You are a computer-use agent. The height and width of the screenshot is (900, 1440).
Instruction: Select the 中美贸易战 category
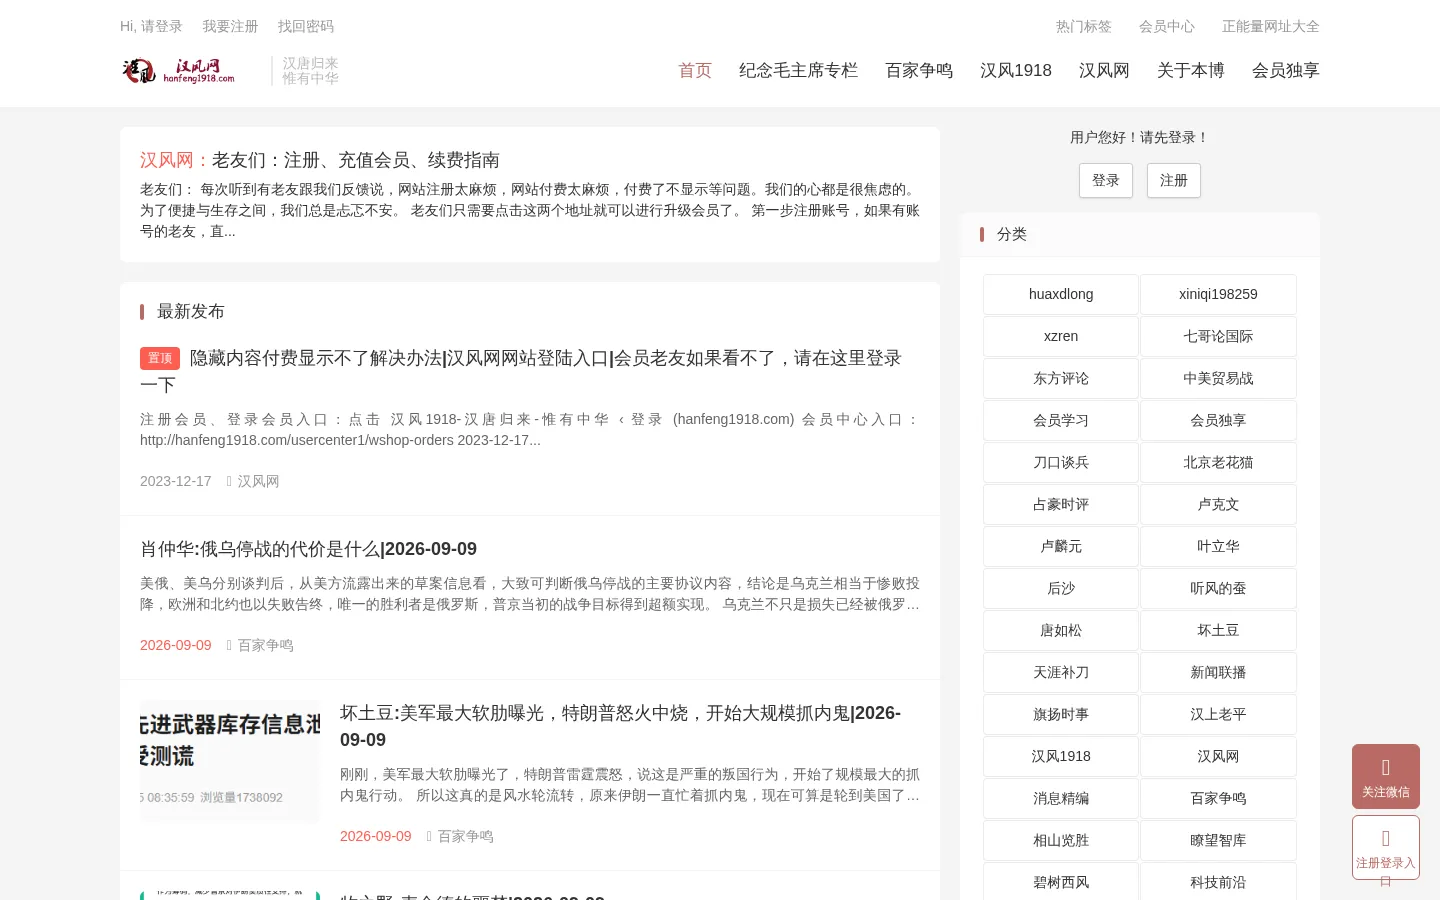pyautogui.click(x=1218, y=378)
